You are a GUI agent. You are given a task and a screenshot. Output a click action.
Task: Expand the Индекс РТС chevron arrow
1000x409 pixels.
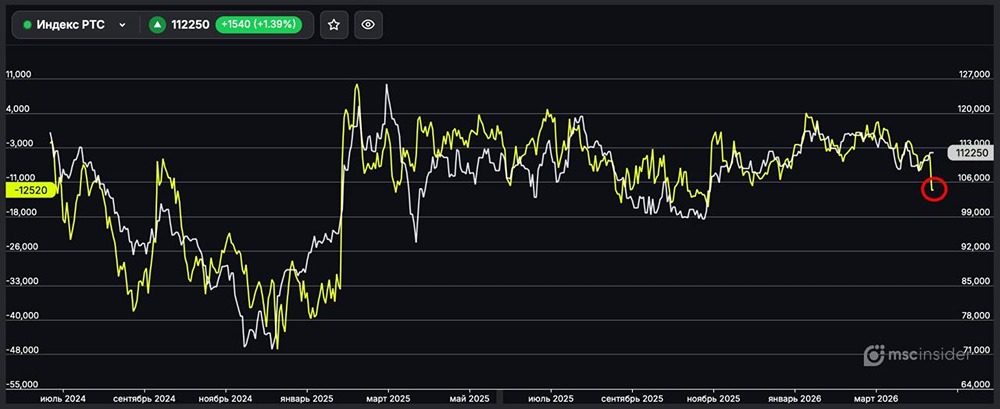click(122, 25)
